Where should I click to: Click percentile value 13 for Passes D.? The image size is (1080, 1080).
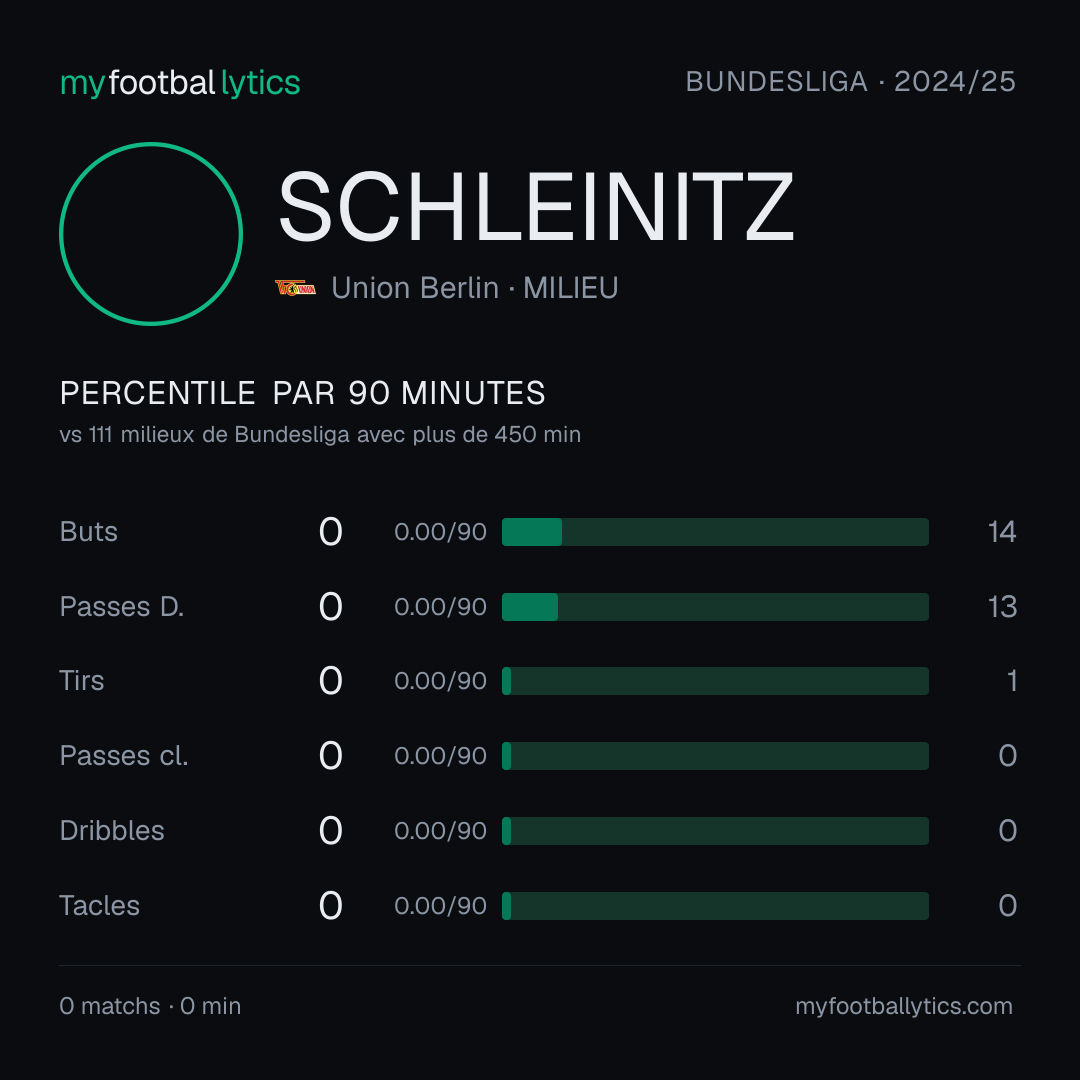tap(1002, 607)
